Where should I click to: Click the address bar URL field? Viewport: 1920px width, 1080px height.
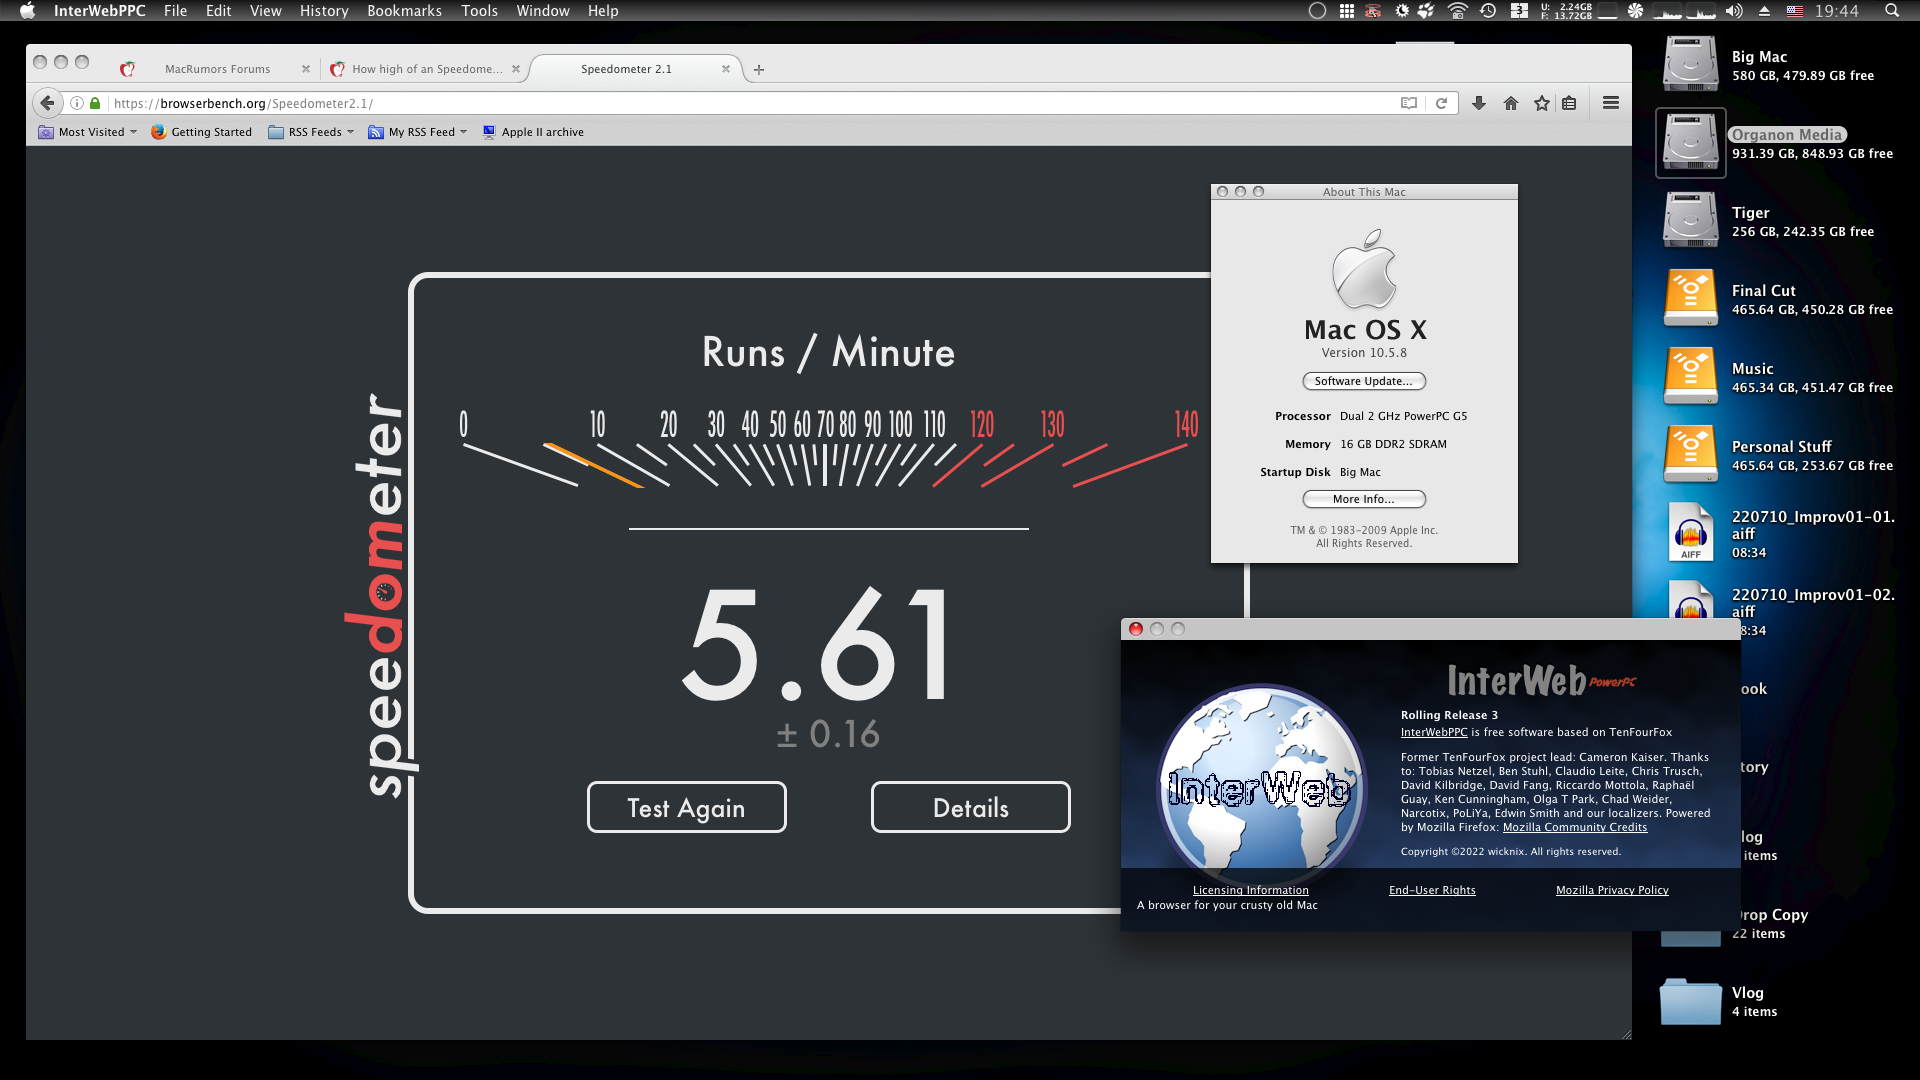point(700,103)
